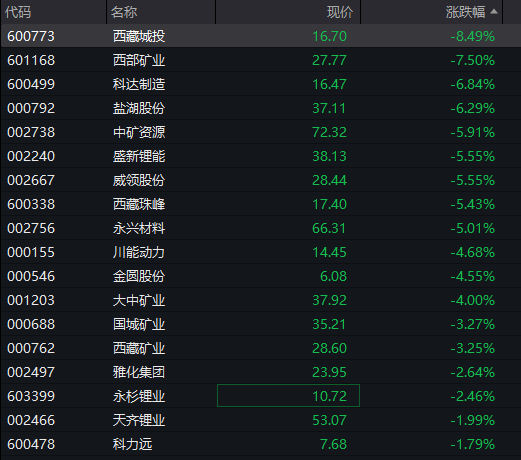Open 西藏城投 stock row
Screen dimensions: 521x460
tap(261, 36)
